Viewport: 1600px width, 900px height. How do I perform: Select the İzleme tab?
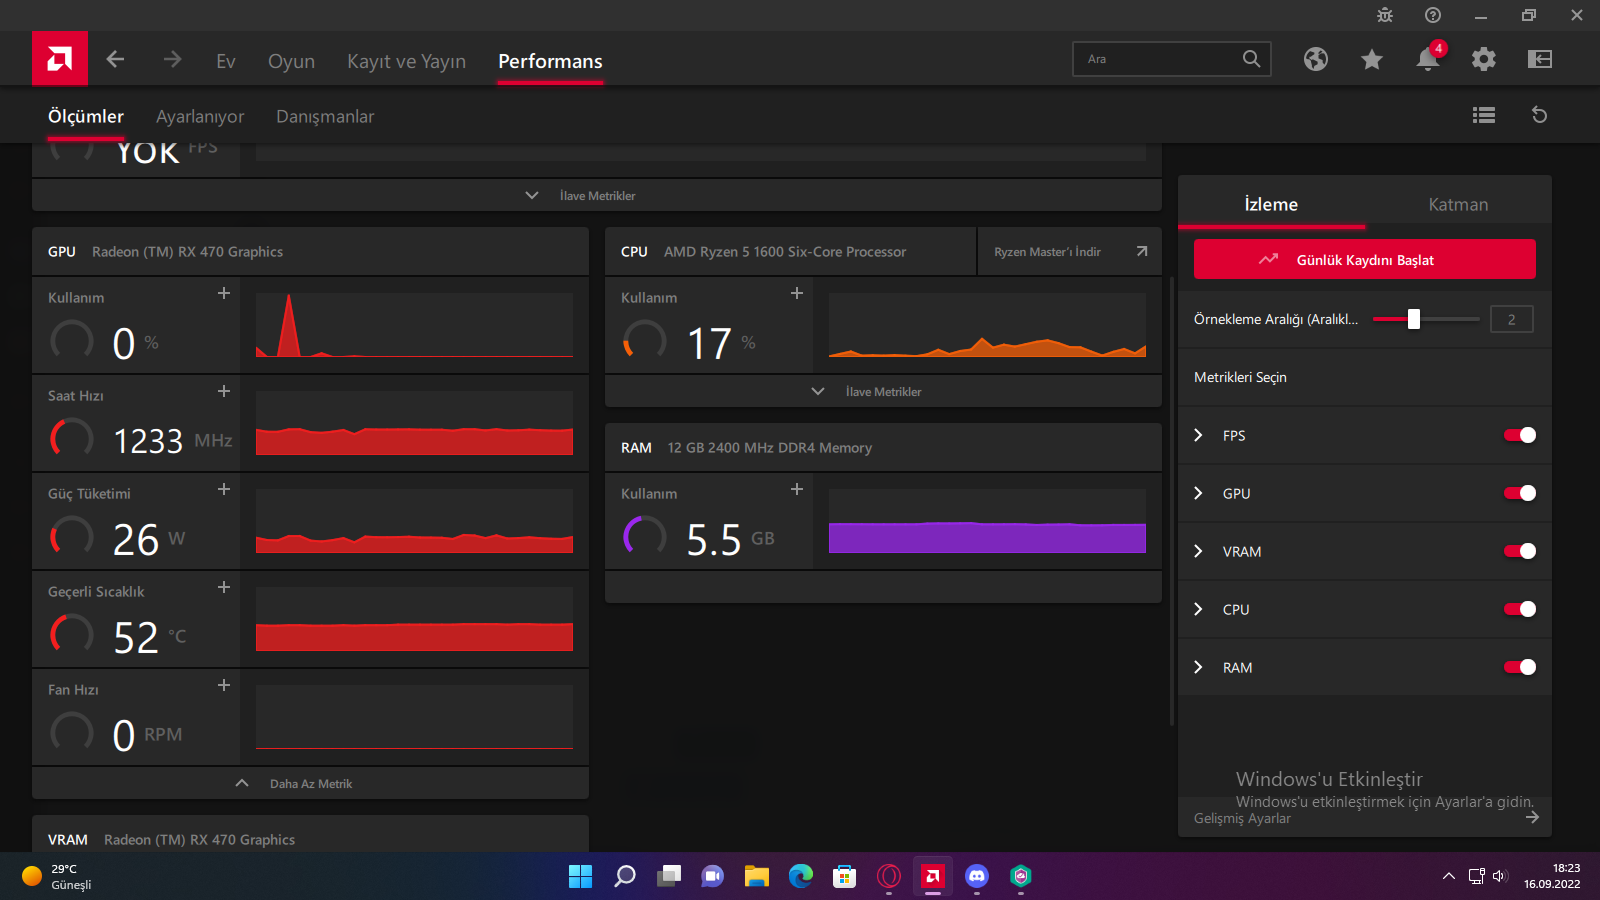(1271, 204)
